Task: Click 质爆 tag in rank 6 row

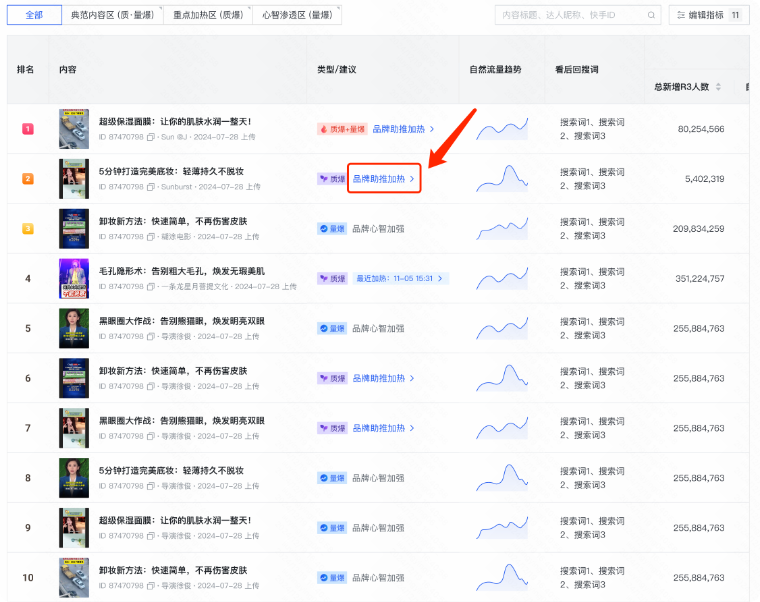Action: (x=332, y=379)
